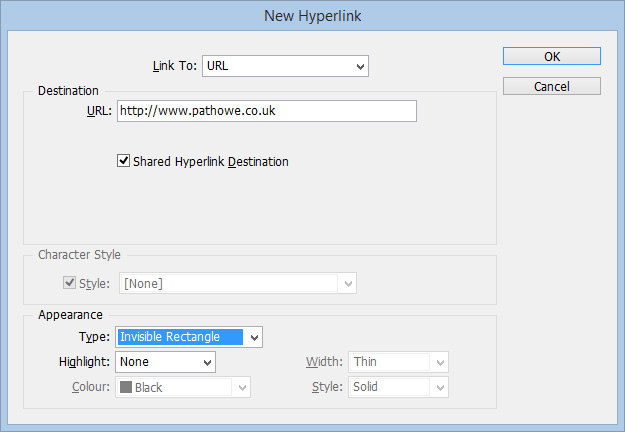Click the Width label
Screen dimensions: 625x432
click(324, 362)
